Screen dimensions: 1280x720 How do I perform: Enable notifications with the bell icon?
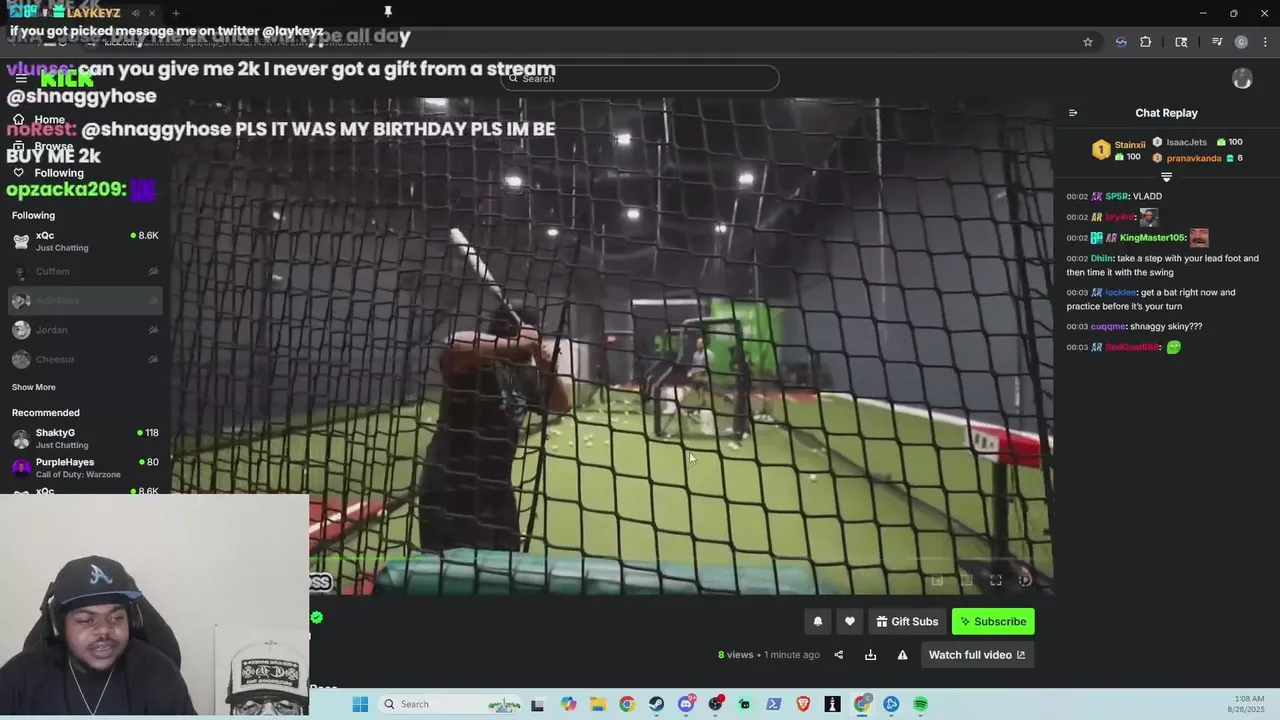tap(818, 622)
